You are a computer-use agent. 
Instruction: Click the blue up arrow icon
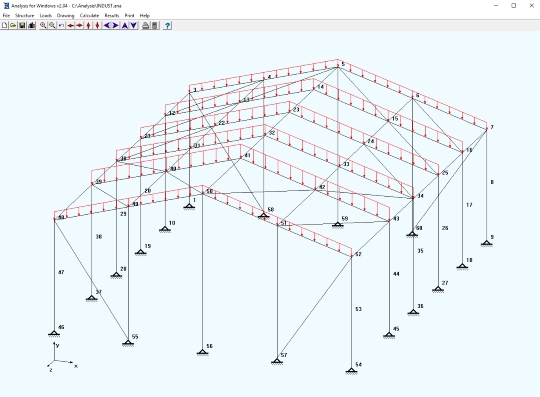point(125,25)
